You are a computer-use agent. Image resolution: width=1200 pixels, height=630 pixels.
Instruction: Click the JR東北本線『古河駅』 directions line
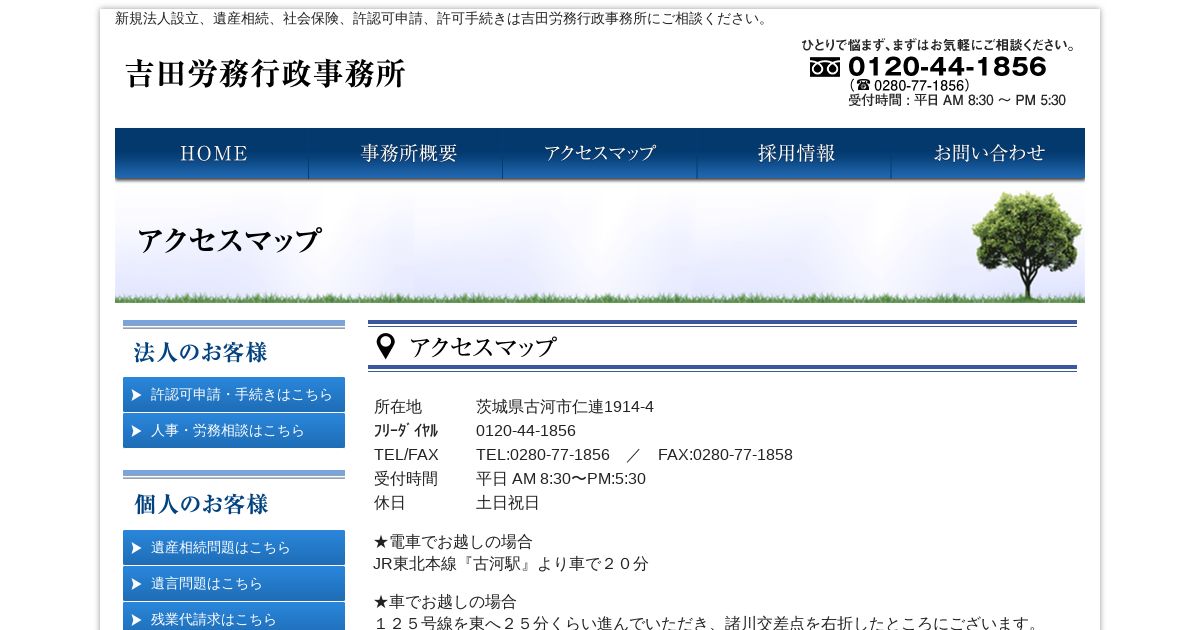point(511,564)
